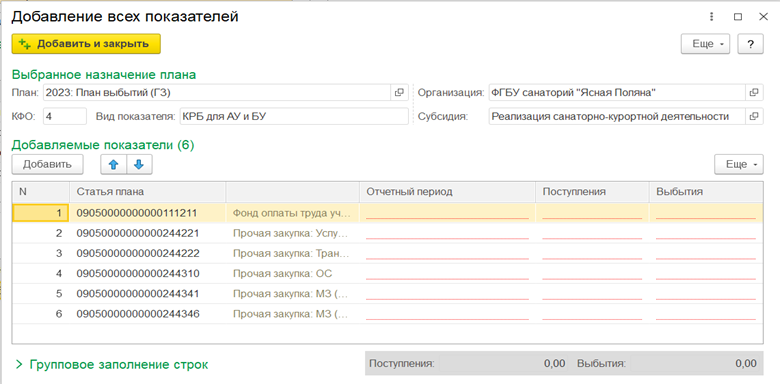
Task: Click Вид показателя input field
Action: 294,116
